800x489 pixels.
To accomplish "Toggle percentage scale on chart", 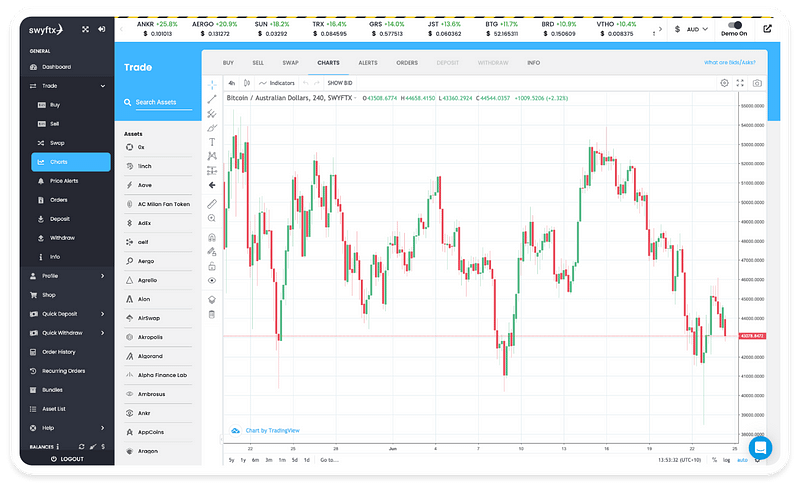I will click(714, 460).
